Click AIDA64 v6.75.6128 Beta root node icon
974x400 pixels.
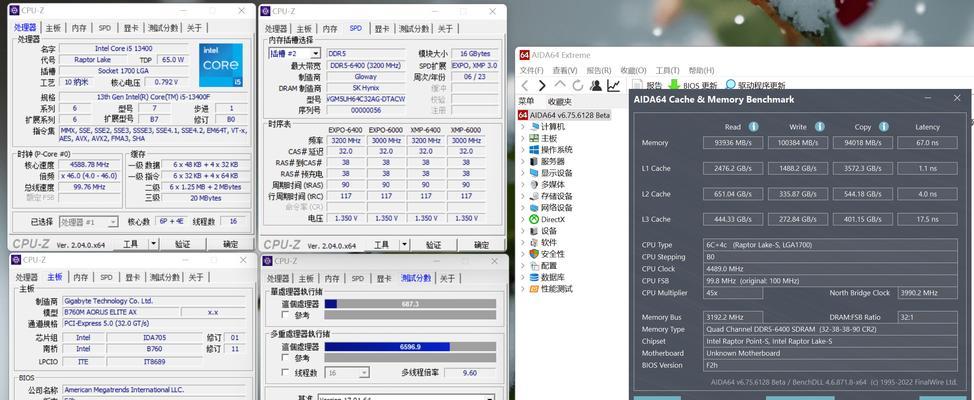tap(524, 115)
